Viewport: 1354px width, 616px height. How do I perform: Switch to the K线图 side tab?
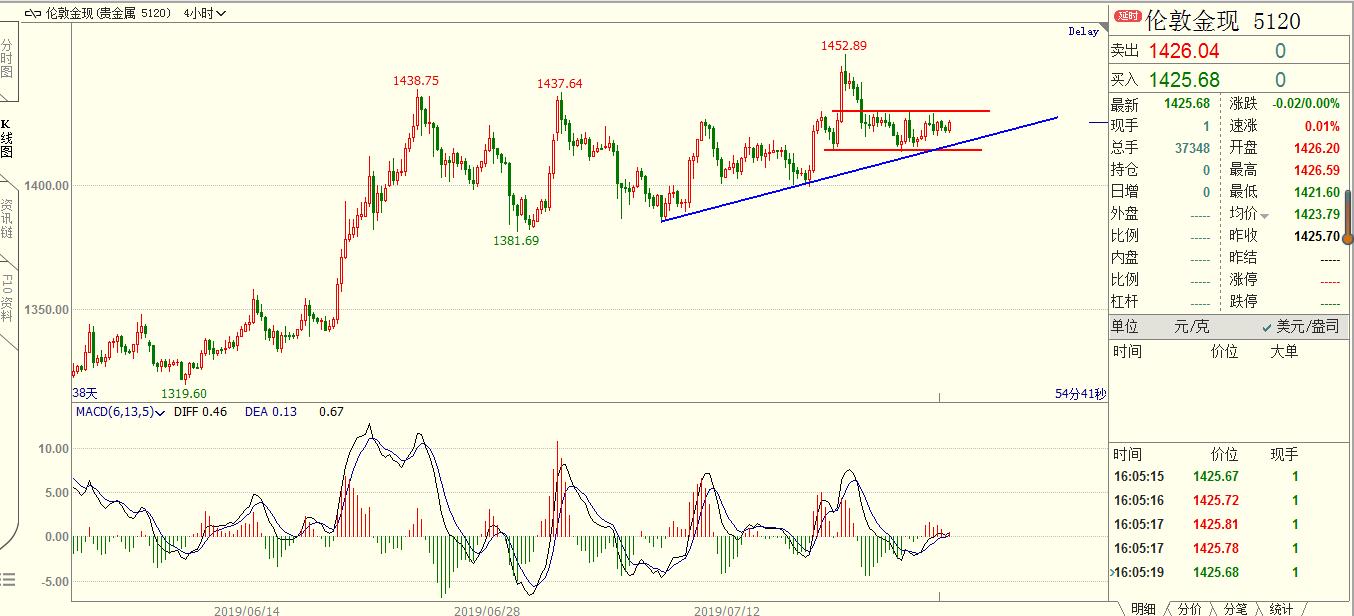pos(8,138)
